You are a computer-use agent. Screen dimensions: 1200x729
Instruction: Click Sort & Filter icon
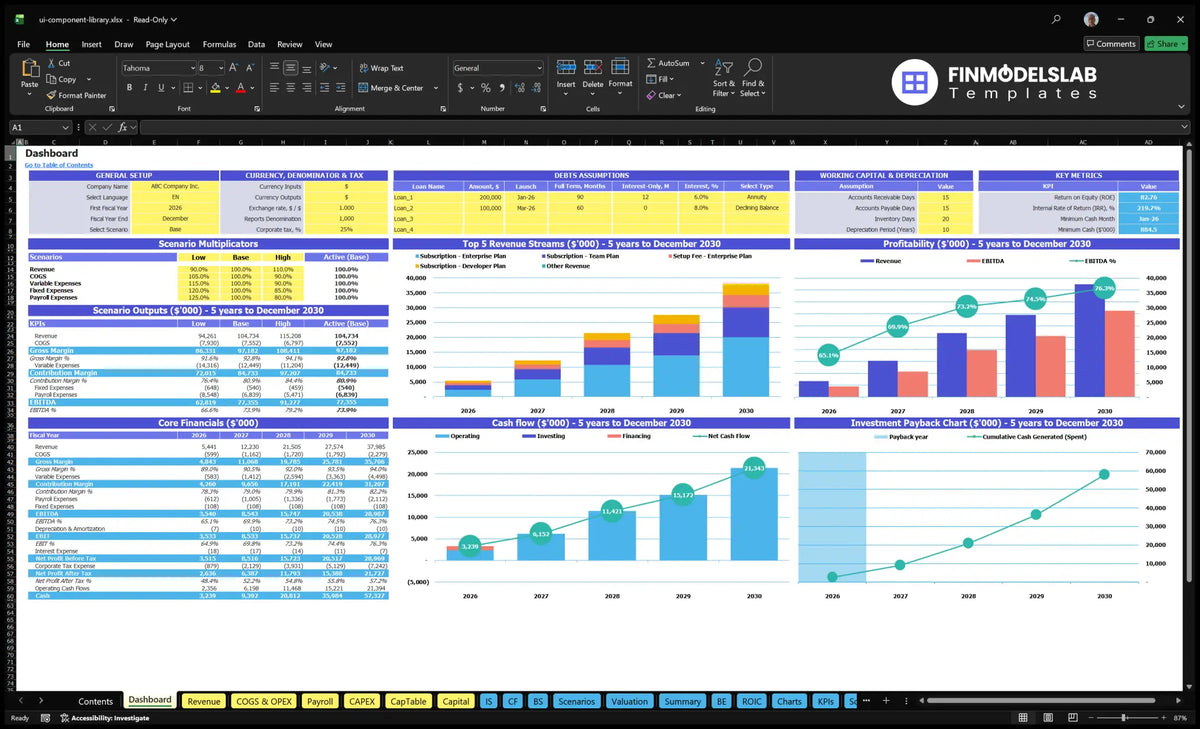724,67
